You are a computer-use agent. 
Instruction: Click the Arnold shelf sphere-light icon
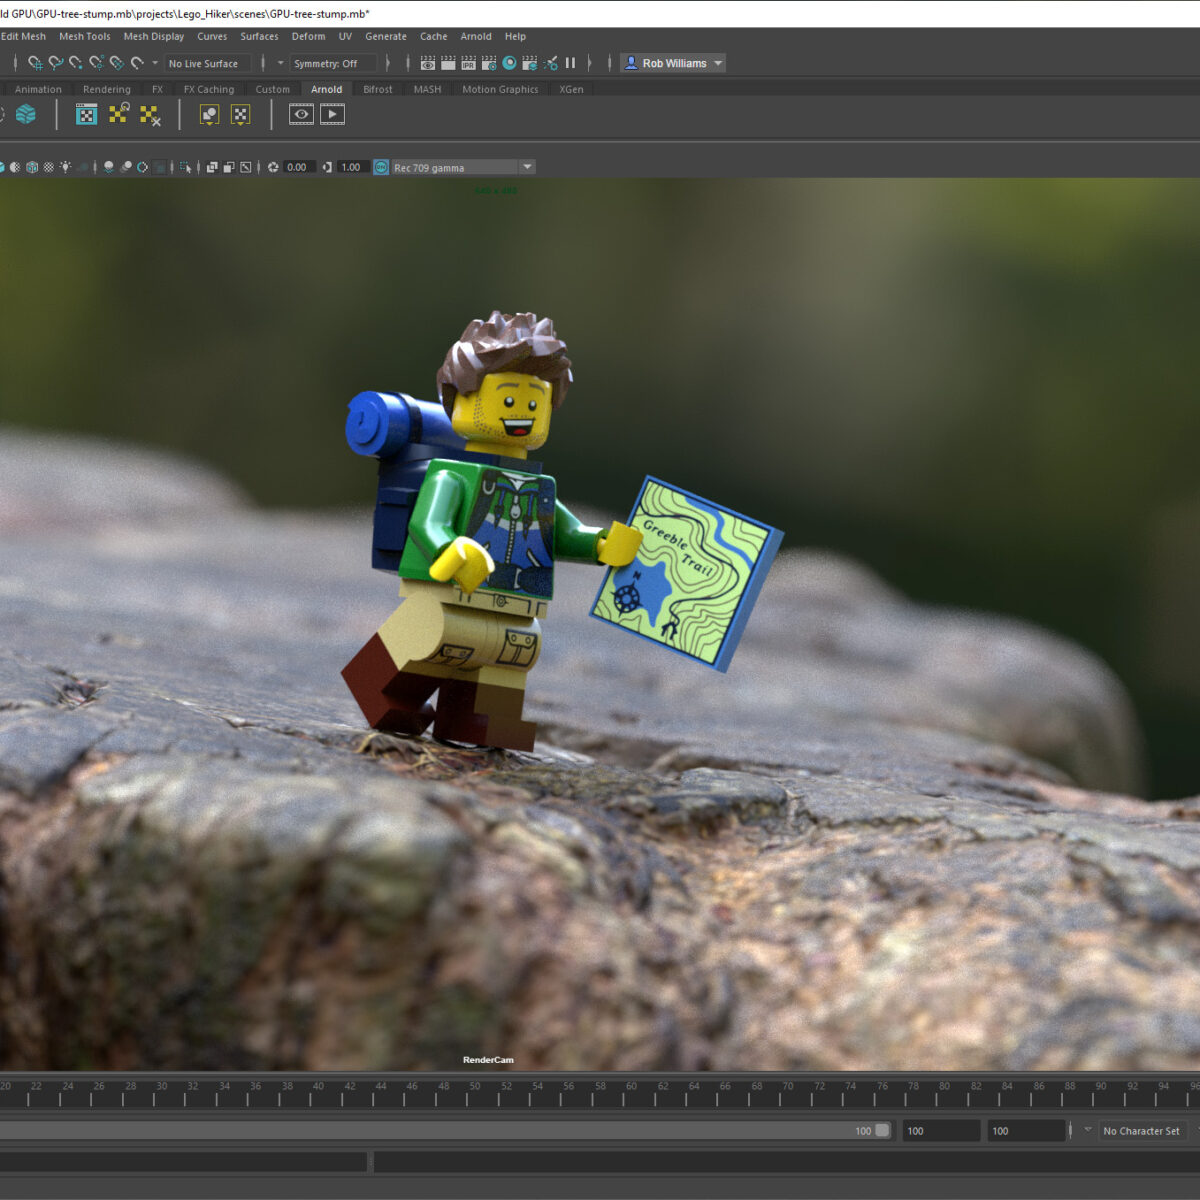pyautogui.click(x=209, y=115)
